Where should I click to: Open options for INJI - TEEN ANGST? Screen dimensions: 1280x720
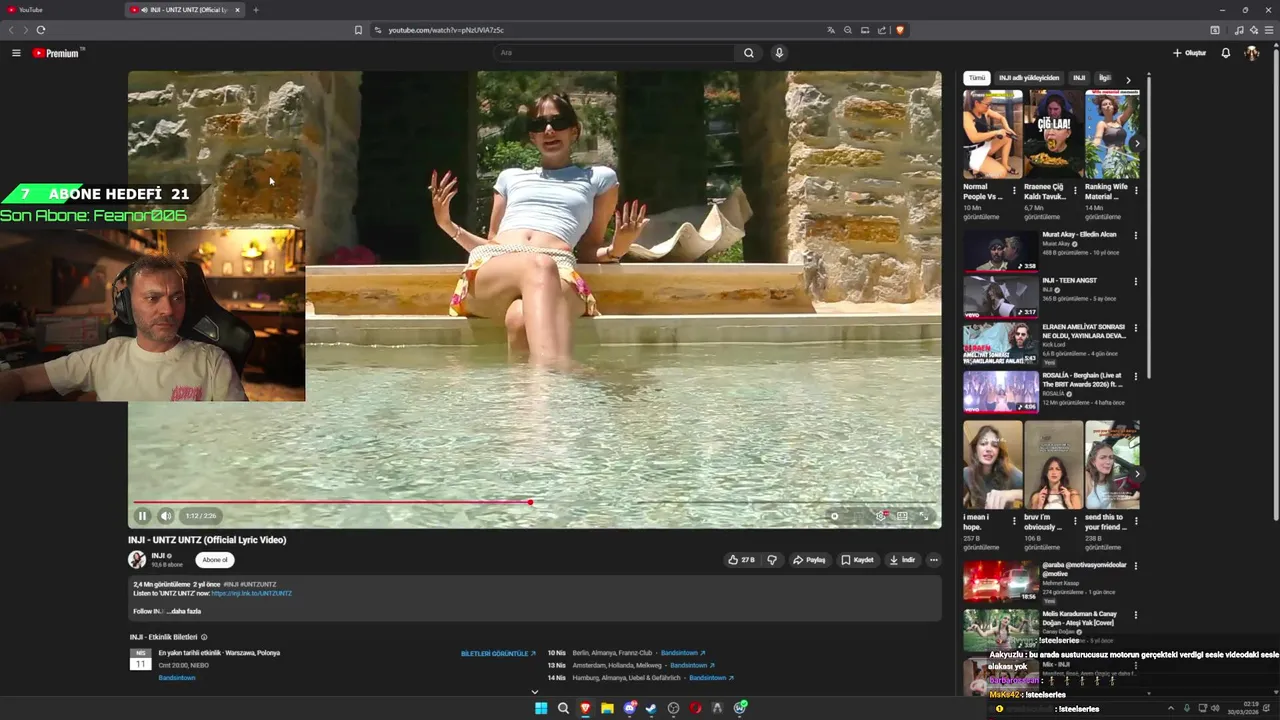(1135, 282)
